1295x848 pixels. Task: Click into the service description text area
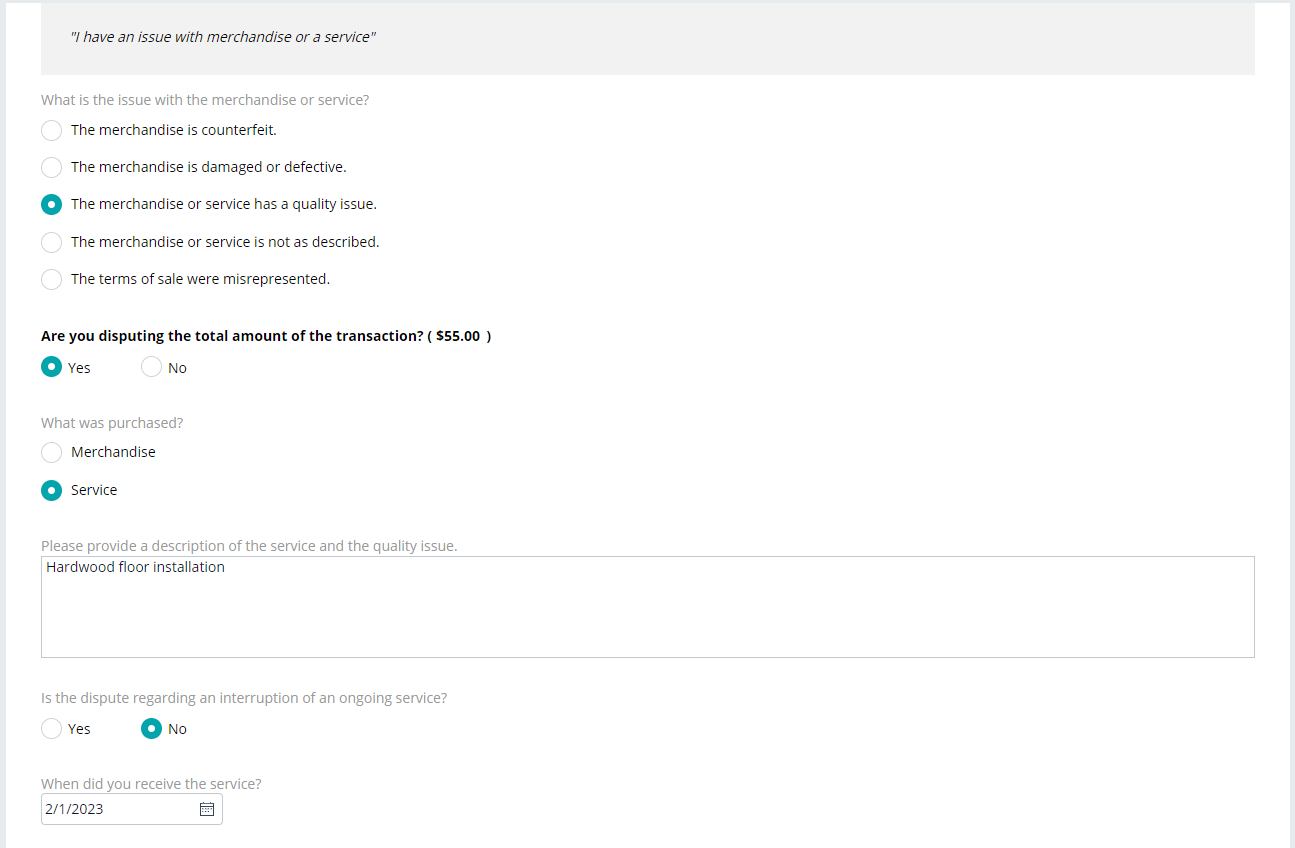click(x=647, y=607)
